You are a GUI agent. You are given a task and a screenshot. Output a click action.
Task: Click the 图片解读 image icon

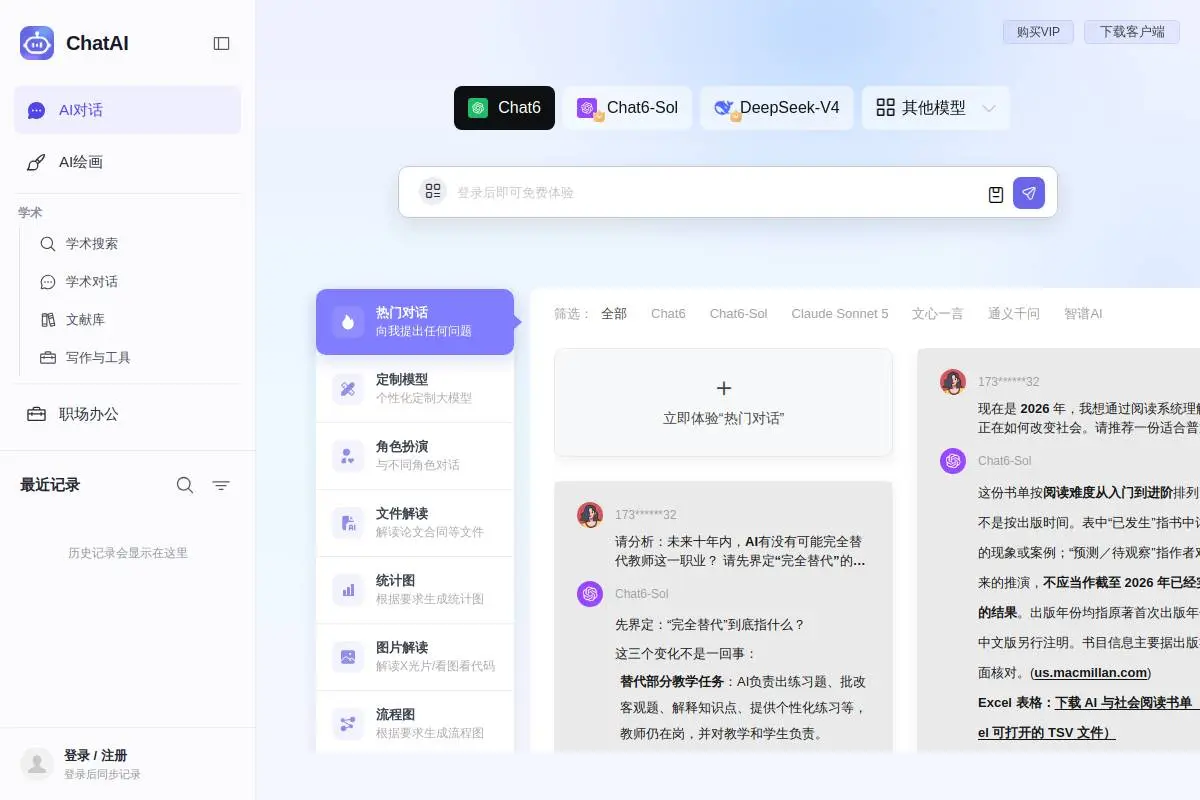coord(348,657)
